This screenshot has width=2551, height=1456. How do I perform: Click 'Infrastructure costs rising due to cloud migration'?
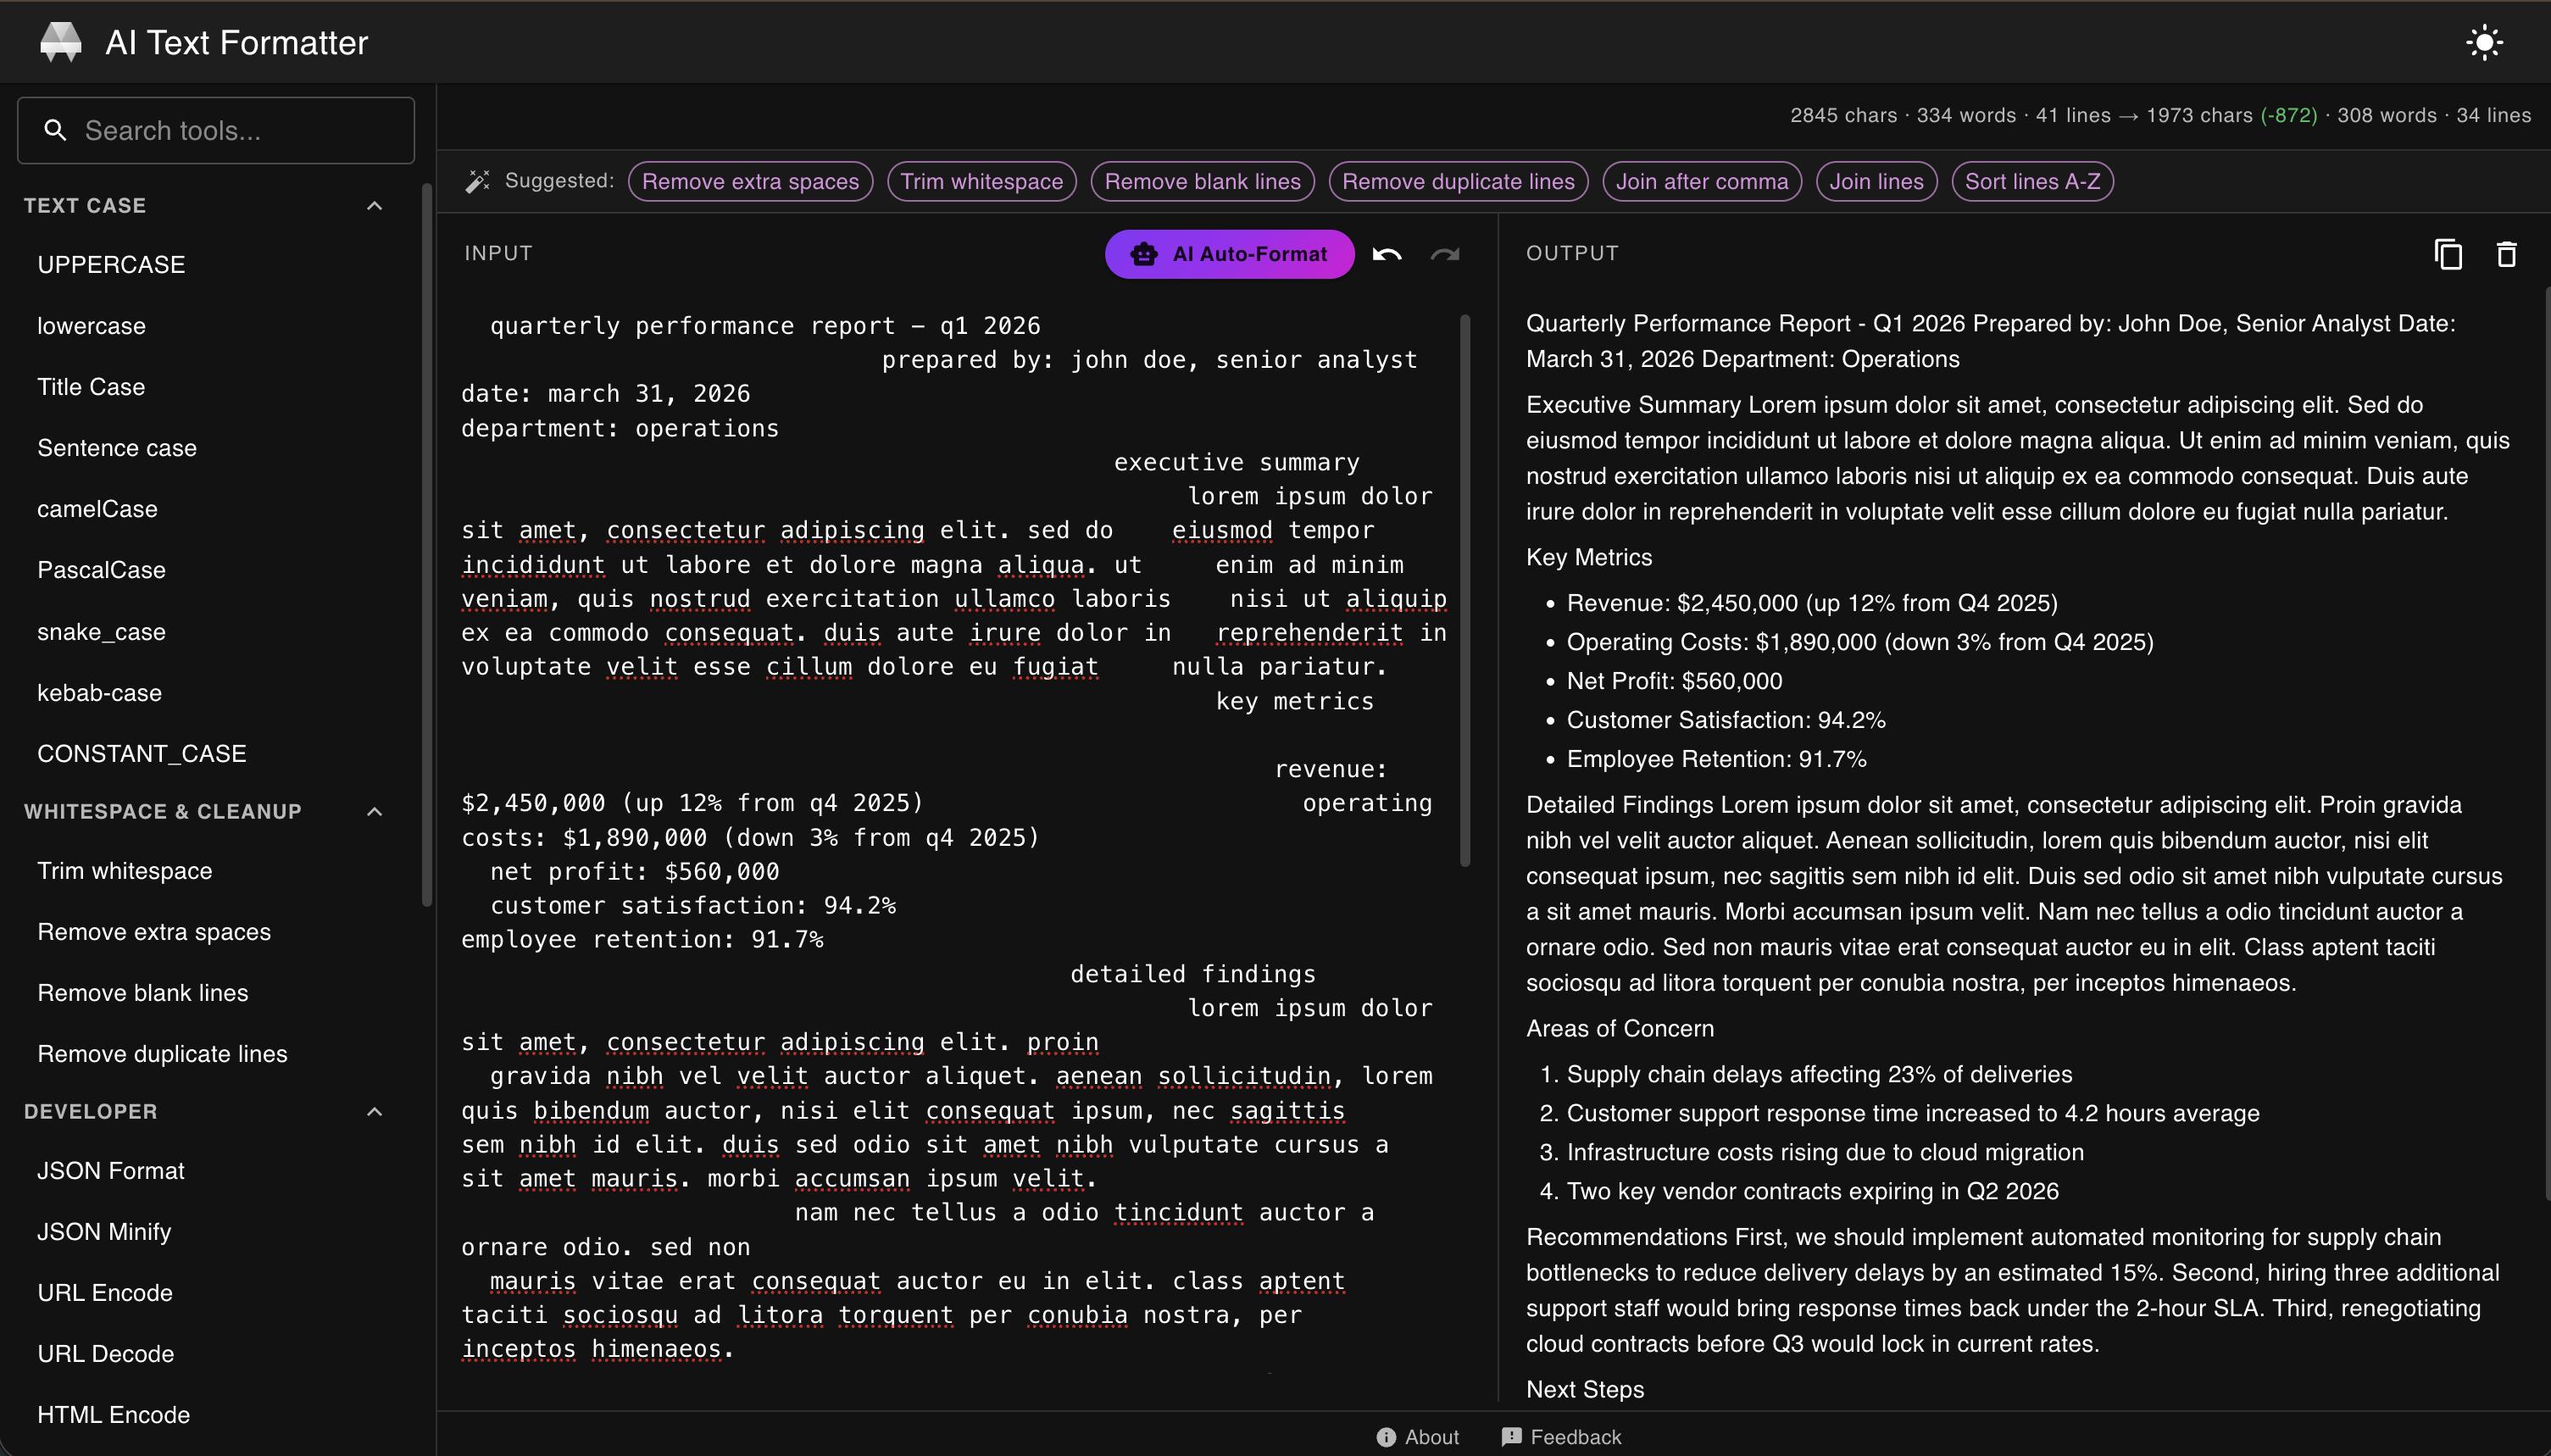coord(1825,1152)
